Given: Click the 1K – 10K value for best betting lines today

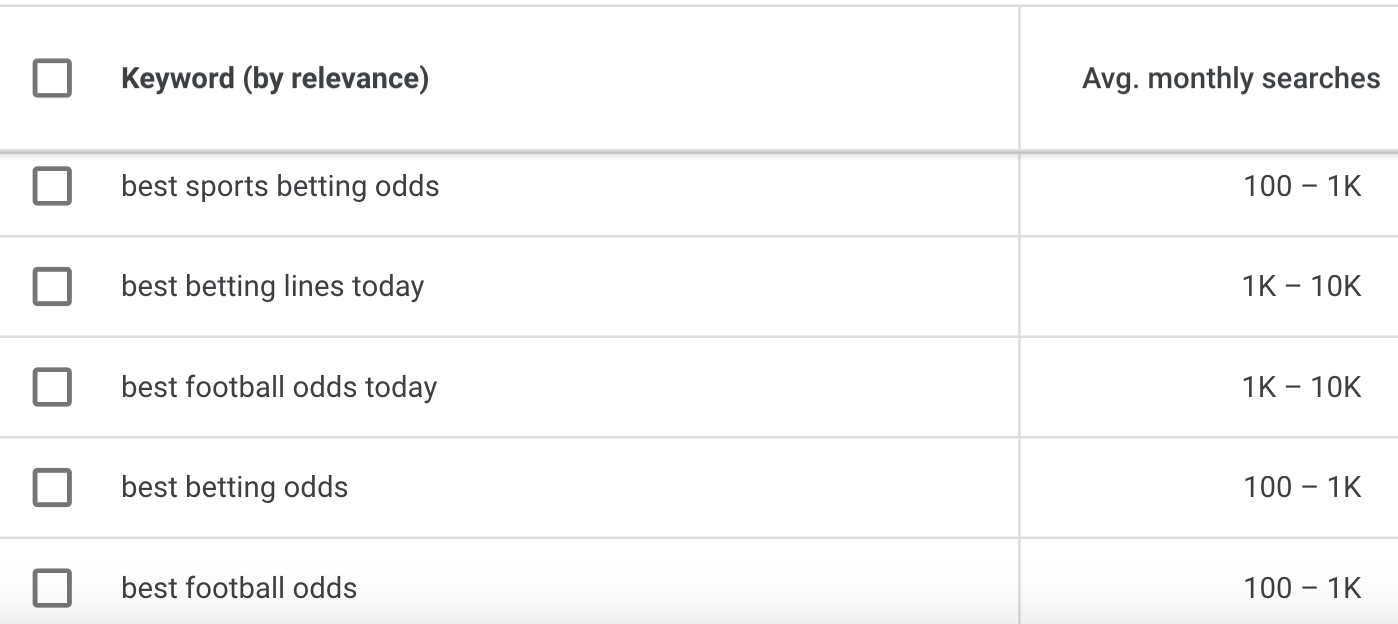Looking at the screenshot, I should [x=1301, y=287].
